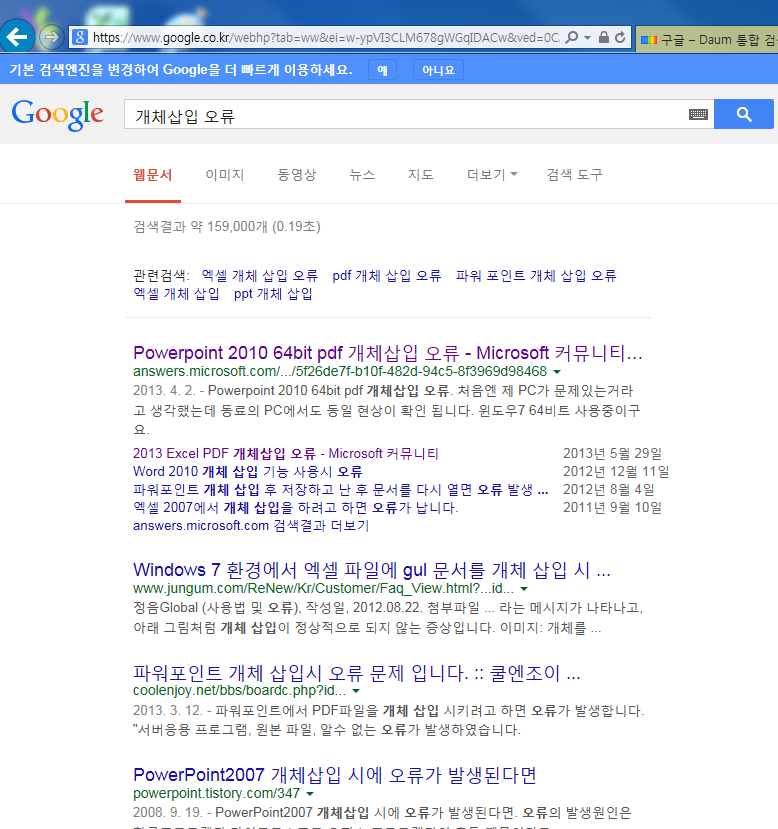Click 아니요 on the default search engine prompt

tap(438, 70)
